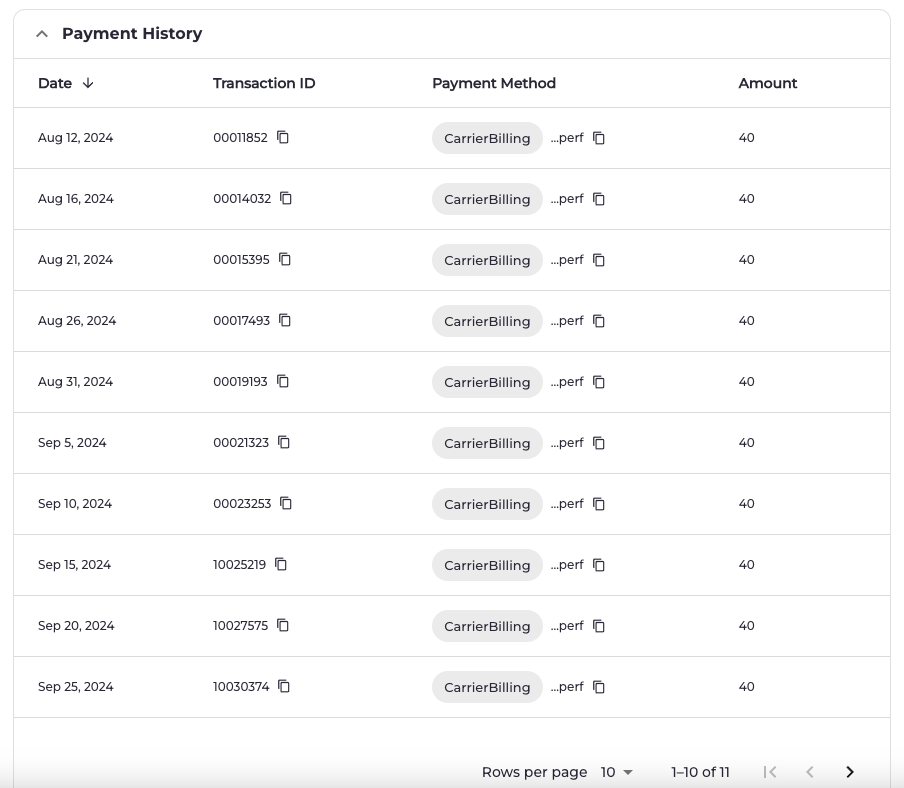Copy transaction ID 10027575
This screenshot has width=904, height=788.
click(282, 625)
